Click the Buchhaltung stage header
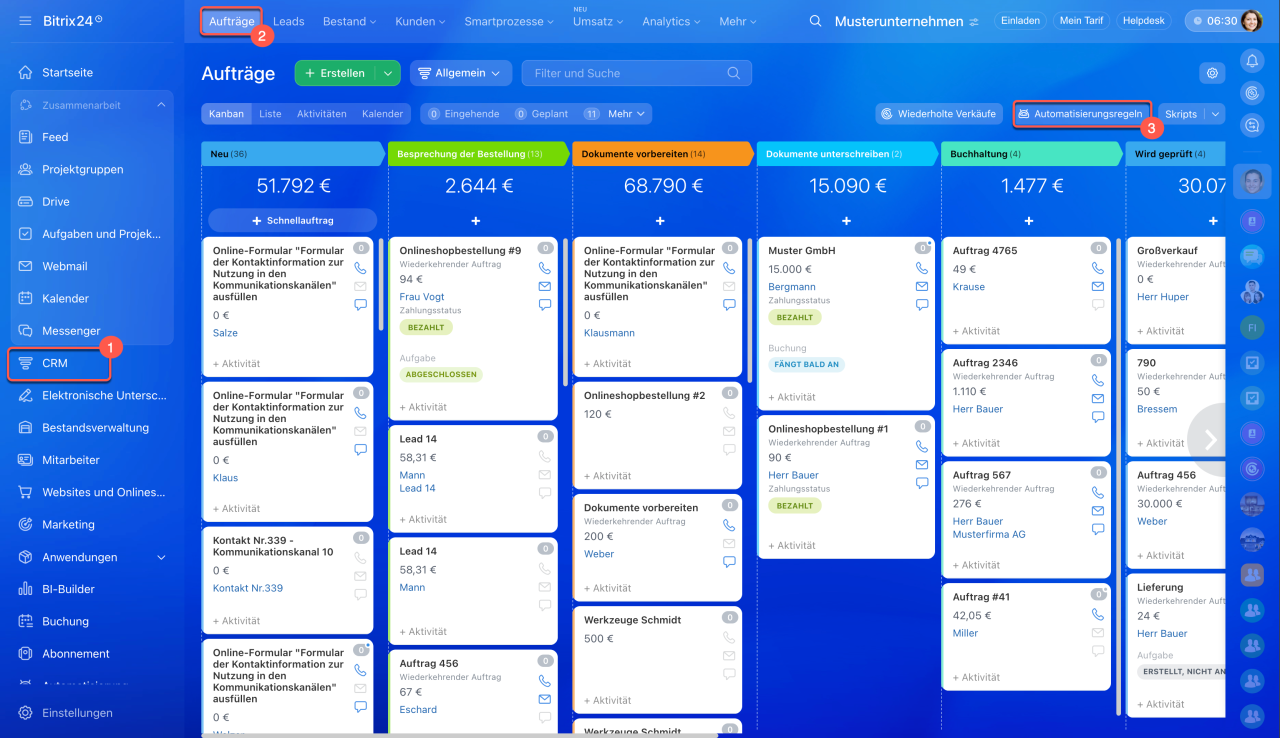 1032,154
